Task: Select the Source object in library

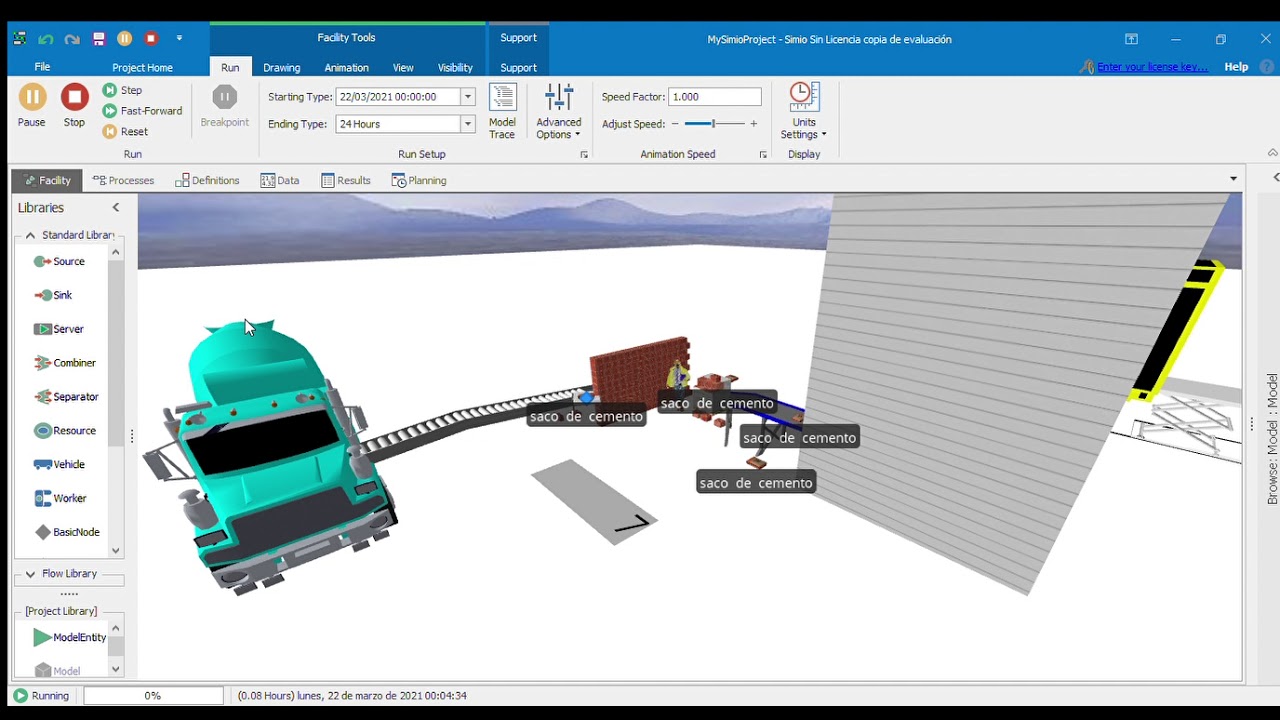Action: (x=60, y=262)
